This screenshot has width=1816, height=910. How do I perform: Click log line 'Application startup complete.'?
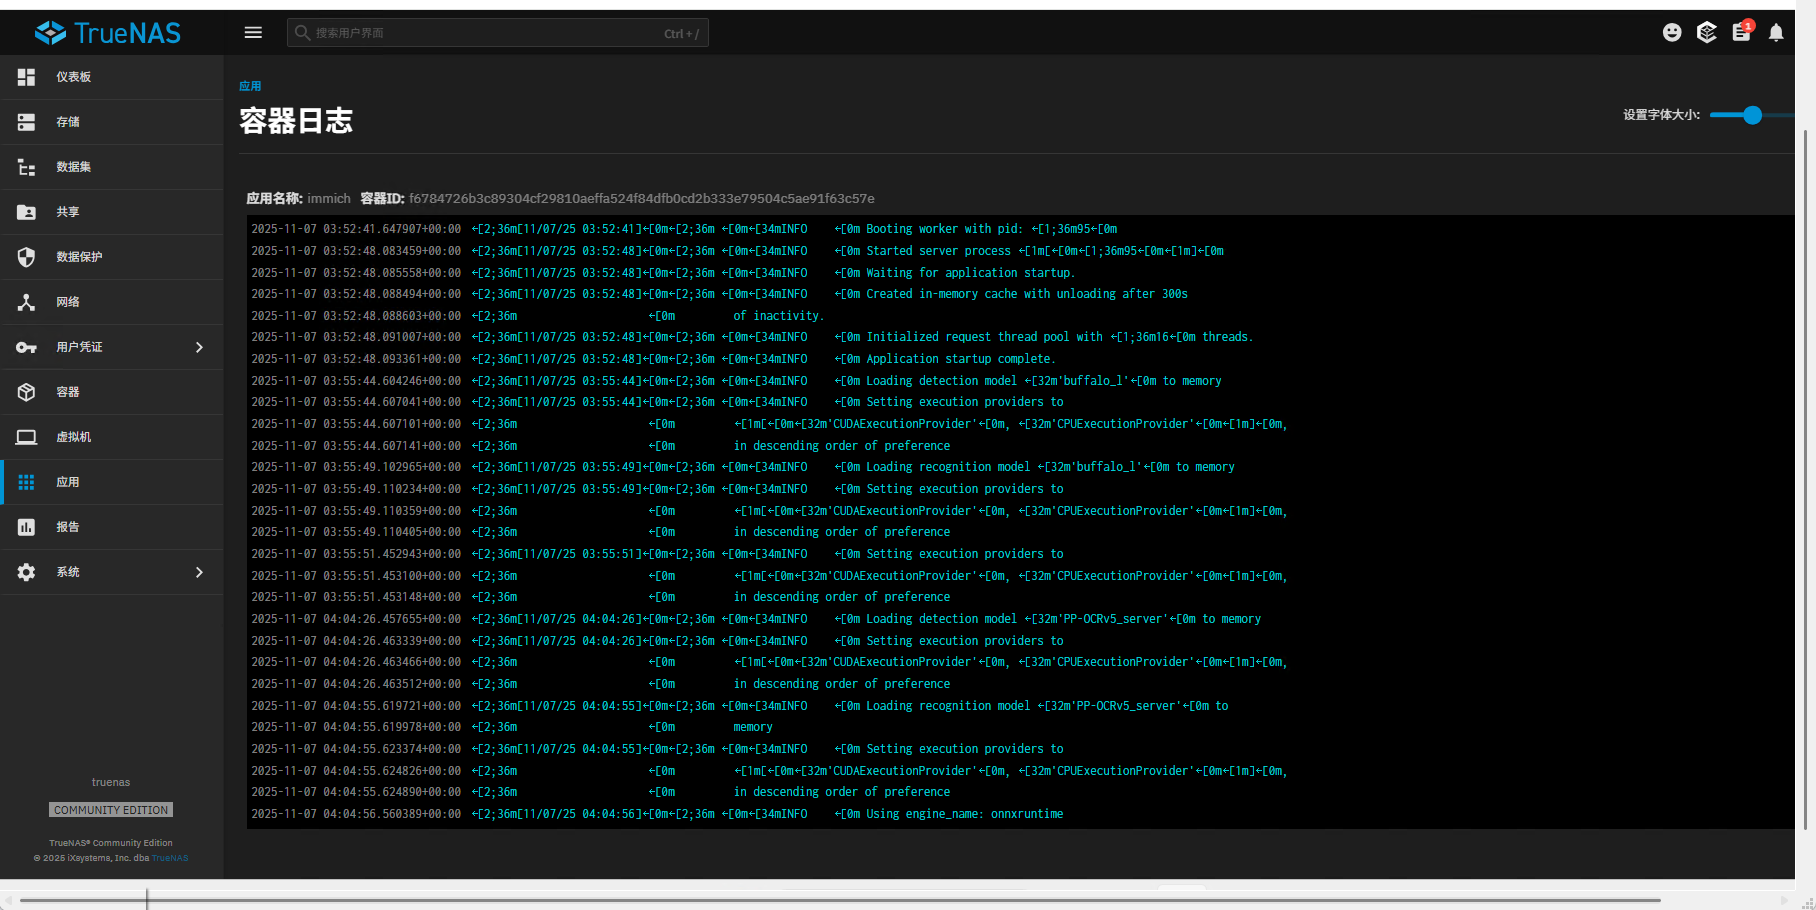653,359
